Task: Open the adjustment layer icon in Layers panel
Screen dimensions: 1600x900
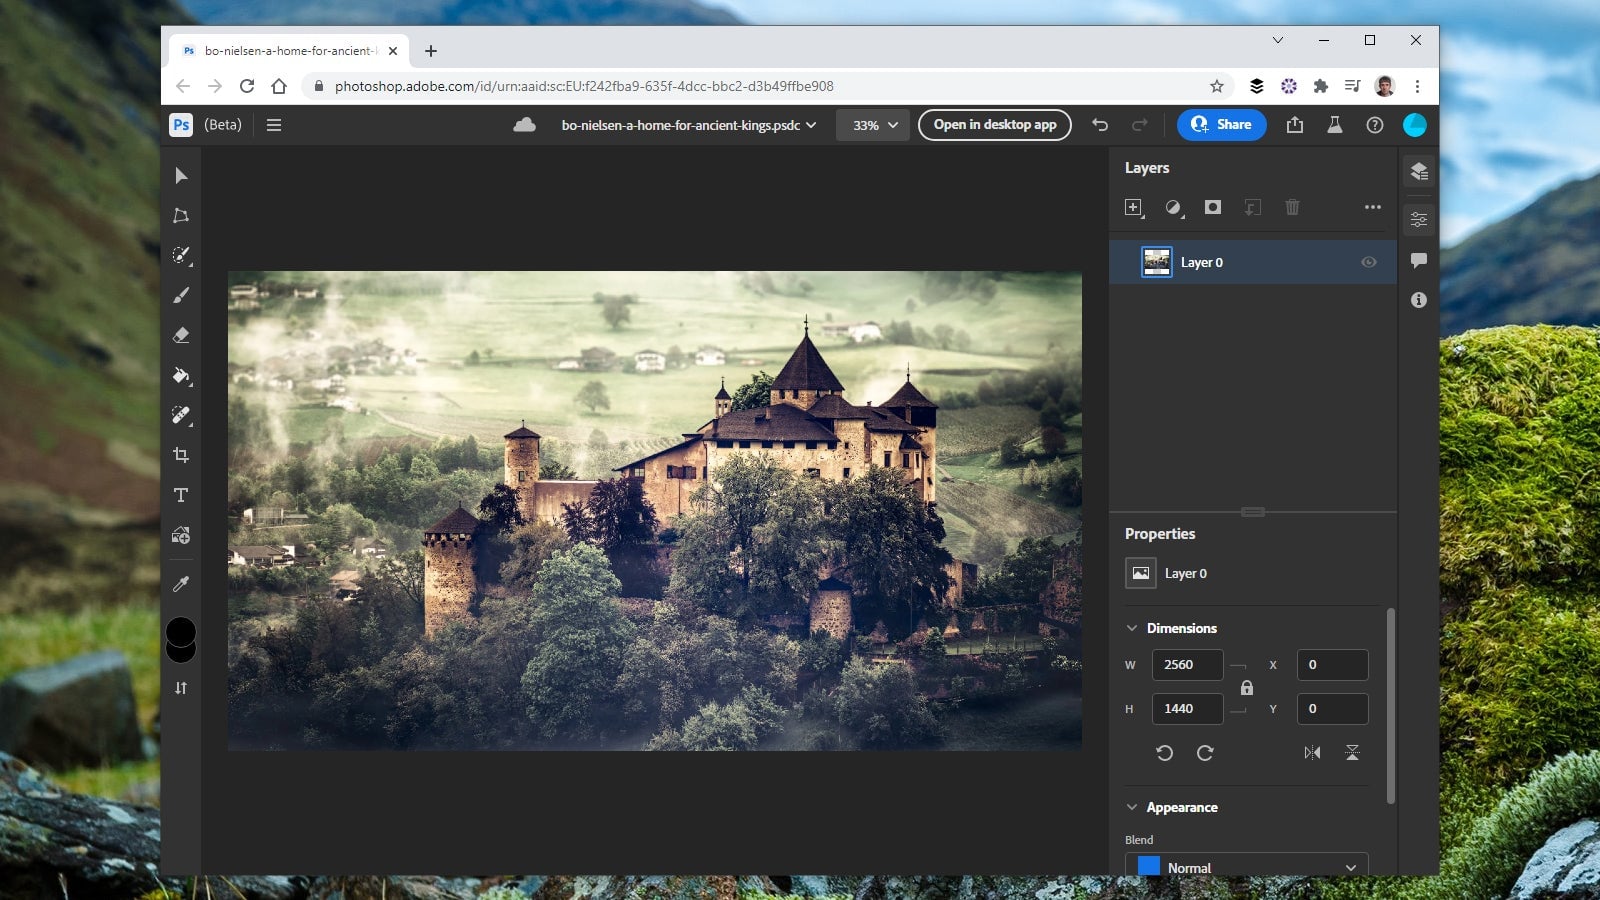Action: 1174,208
